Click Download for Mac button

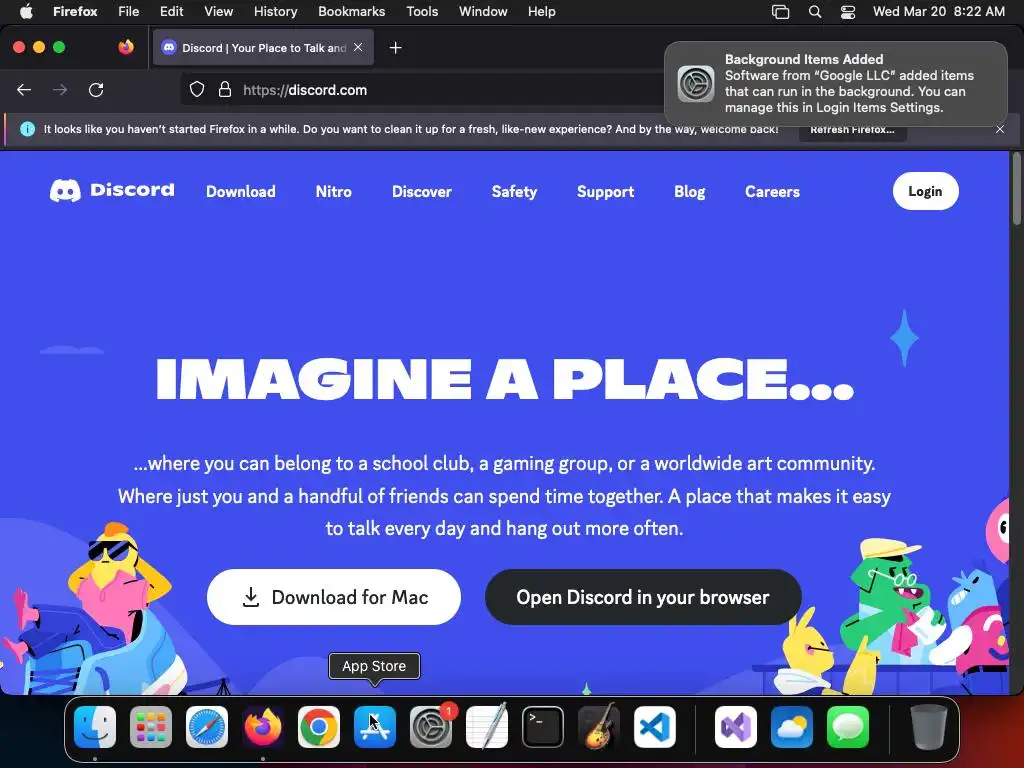[x=334, y=597]
